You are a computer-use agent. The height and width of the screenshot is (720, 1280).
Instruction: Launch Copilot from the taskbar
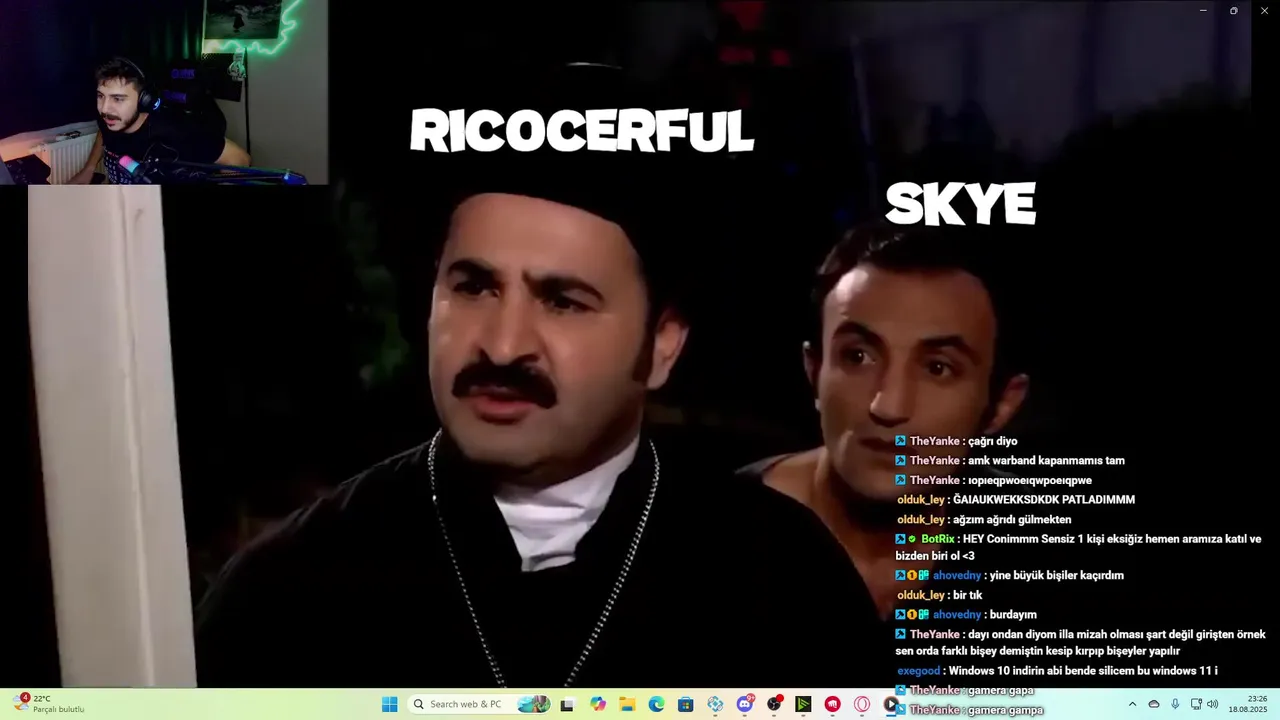(x=598, y=704)
